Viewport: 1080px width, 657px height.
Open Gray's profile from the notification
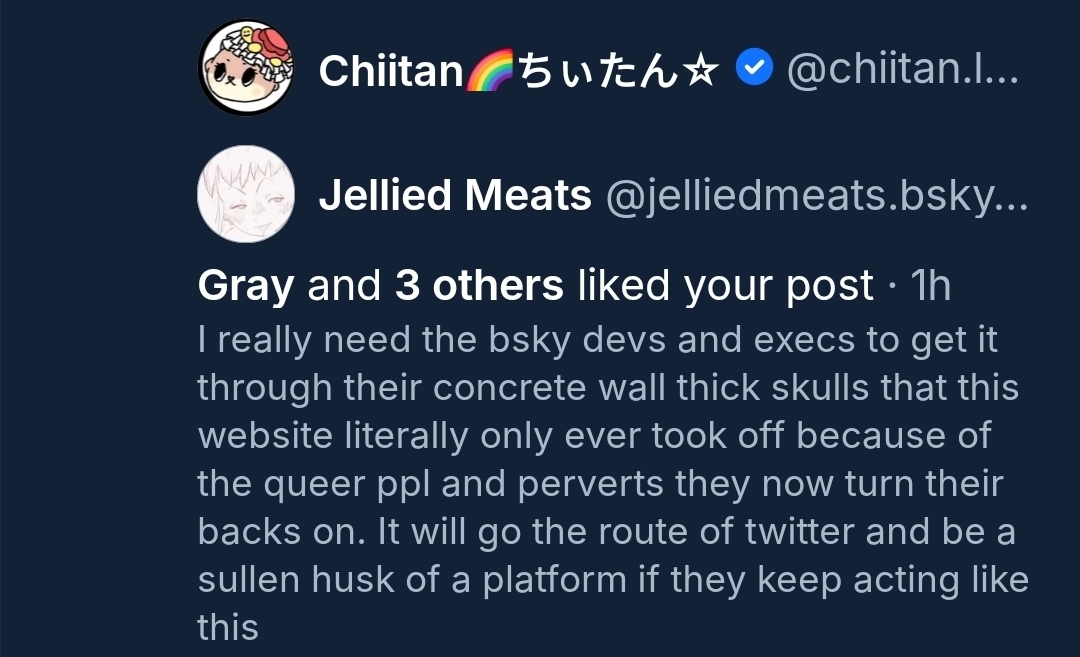(246, 287)
